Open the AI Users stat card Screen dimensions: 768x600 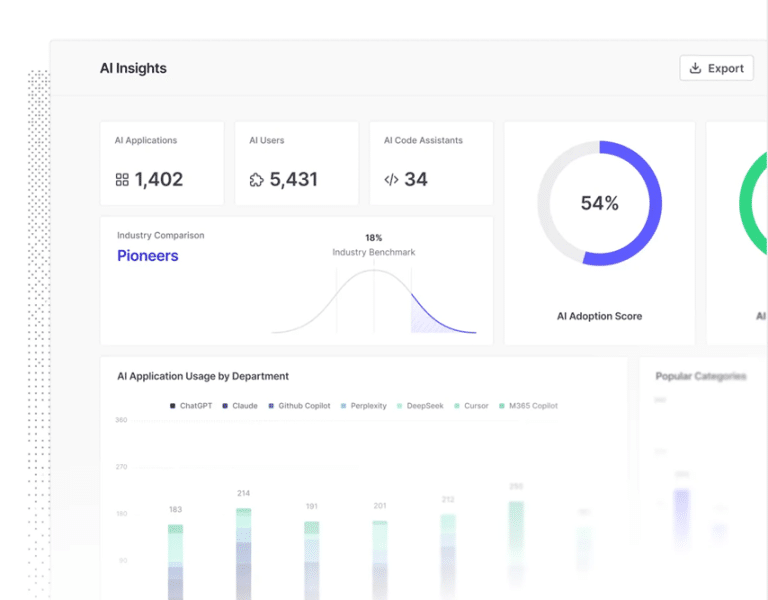[296, 164]
